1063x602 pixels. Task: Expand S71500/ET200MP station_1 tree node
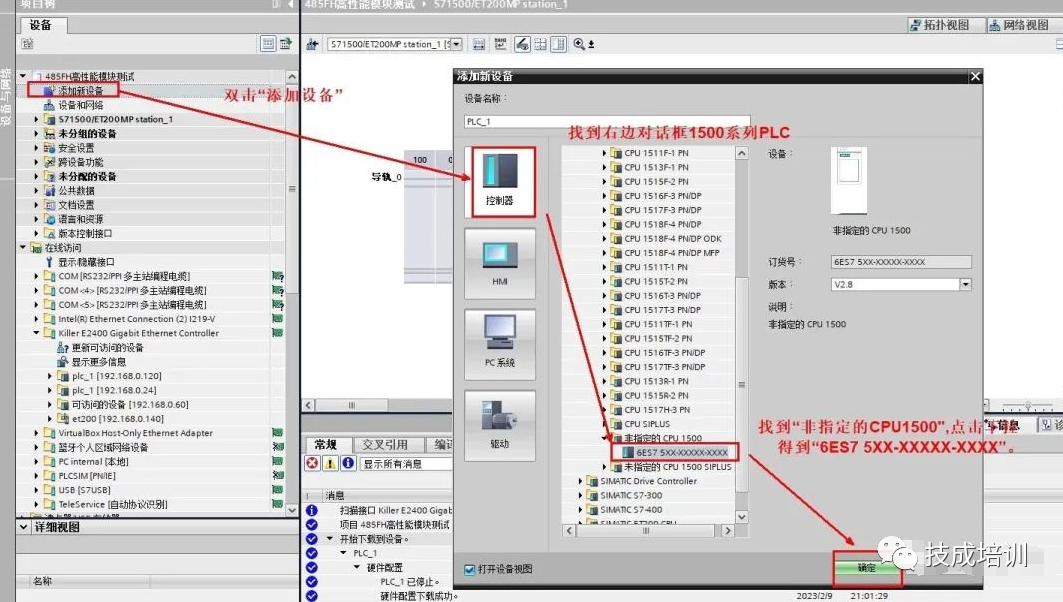click(x=36, y=119)
